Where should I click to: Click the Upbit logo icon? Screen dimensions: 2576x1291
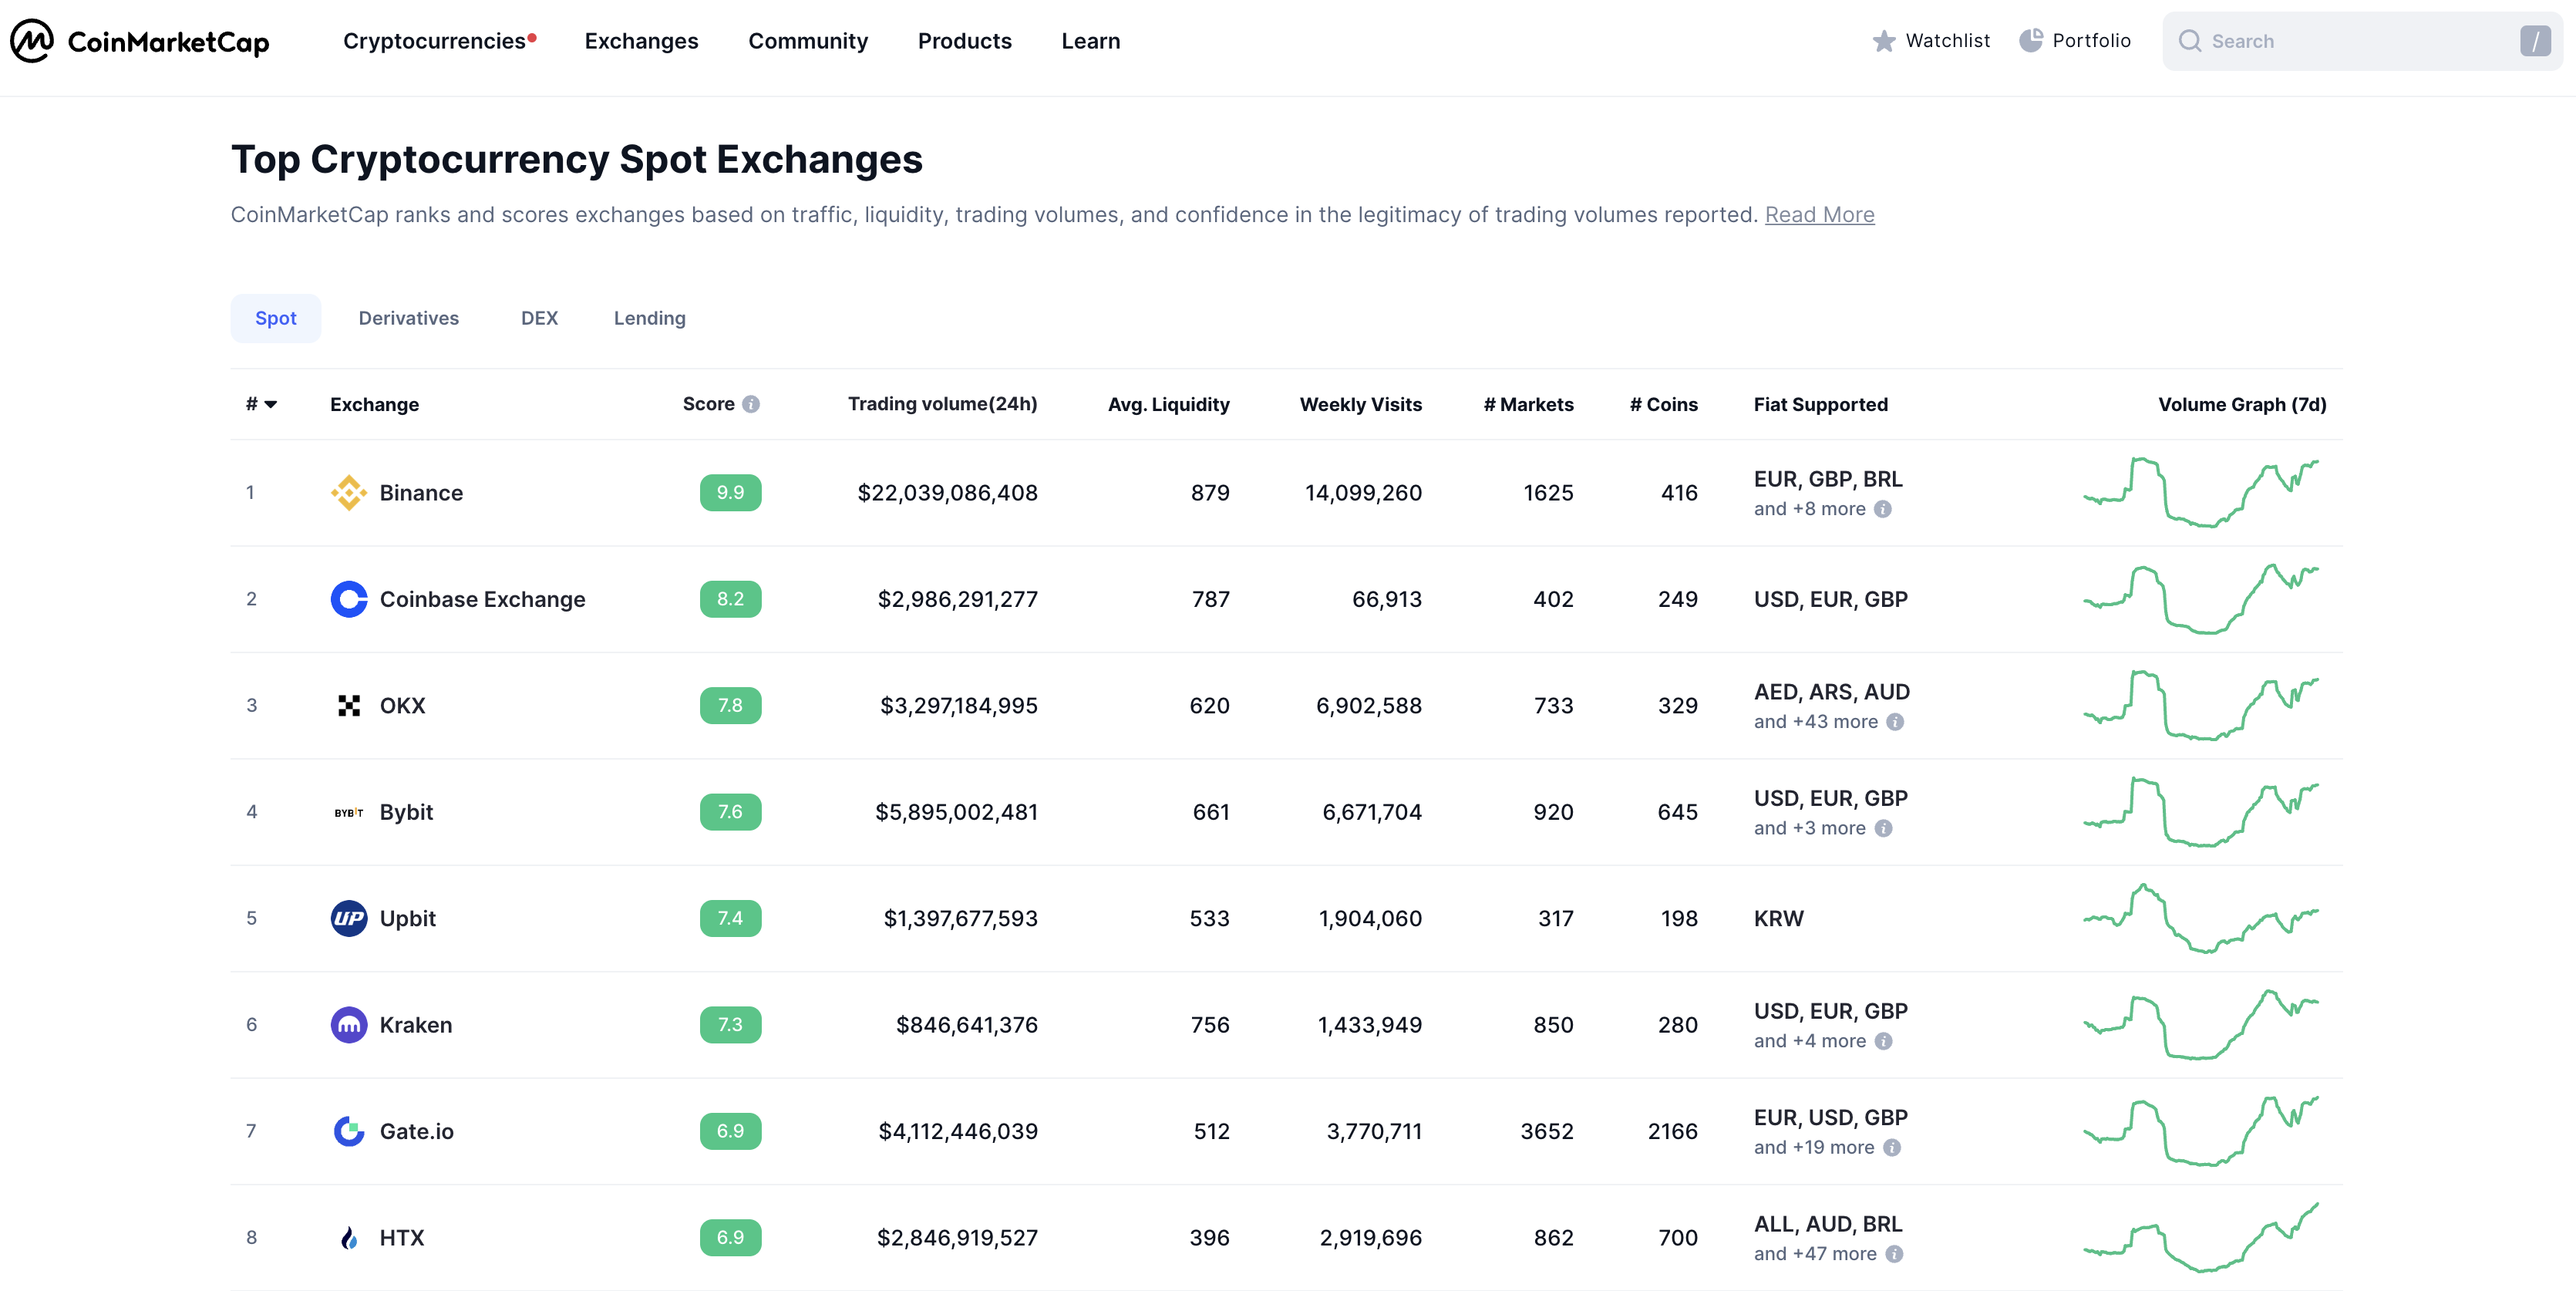tap(349, 918)
